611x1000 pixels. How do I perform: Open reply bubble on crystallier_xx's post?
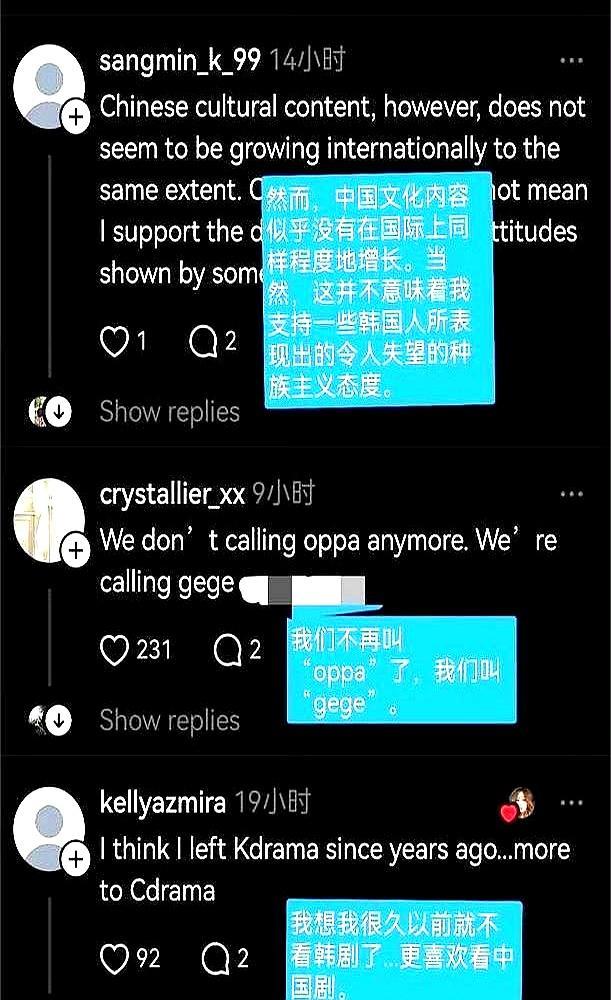pyautogui.click(x=228, y=651)
